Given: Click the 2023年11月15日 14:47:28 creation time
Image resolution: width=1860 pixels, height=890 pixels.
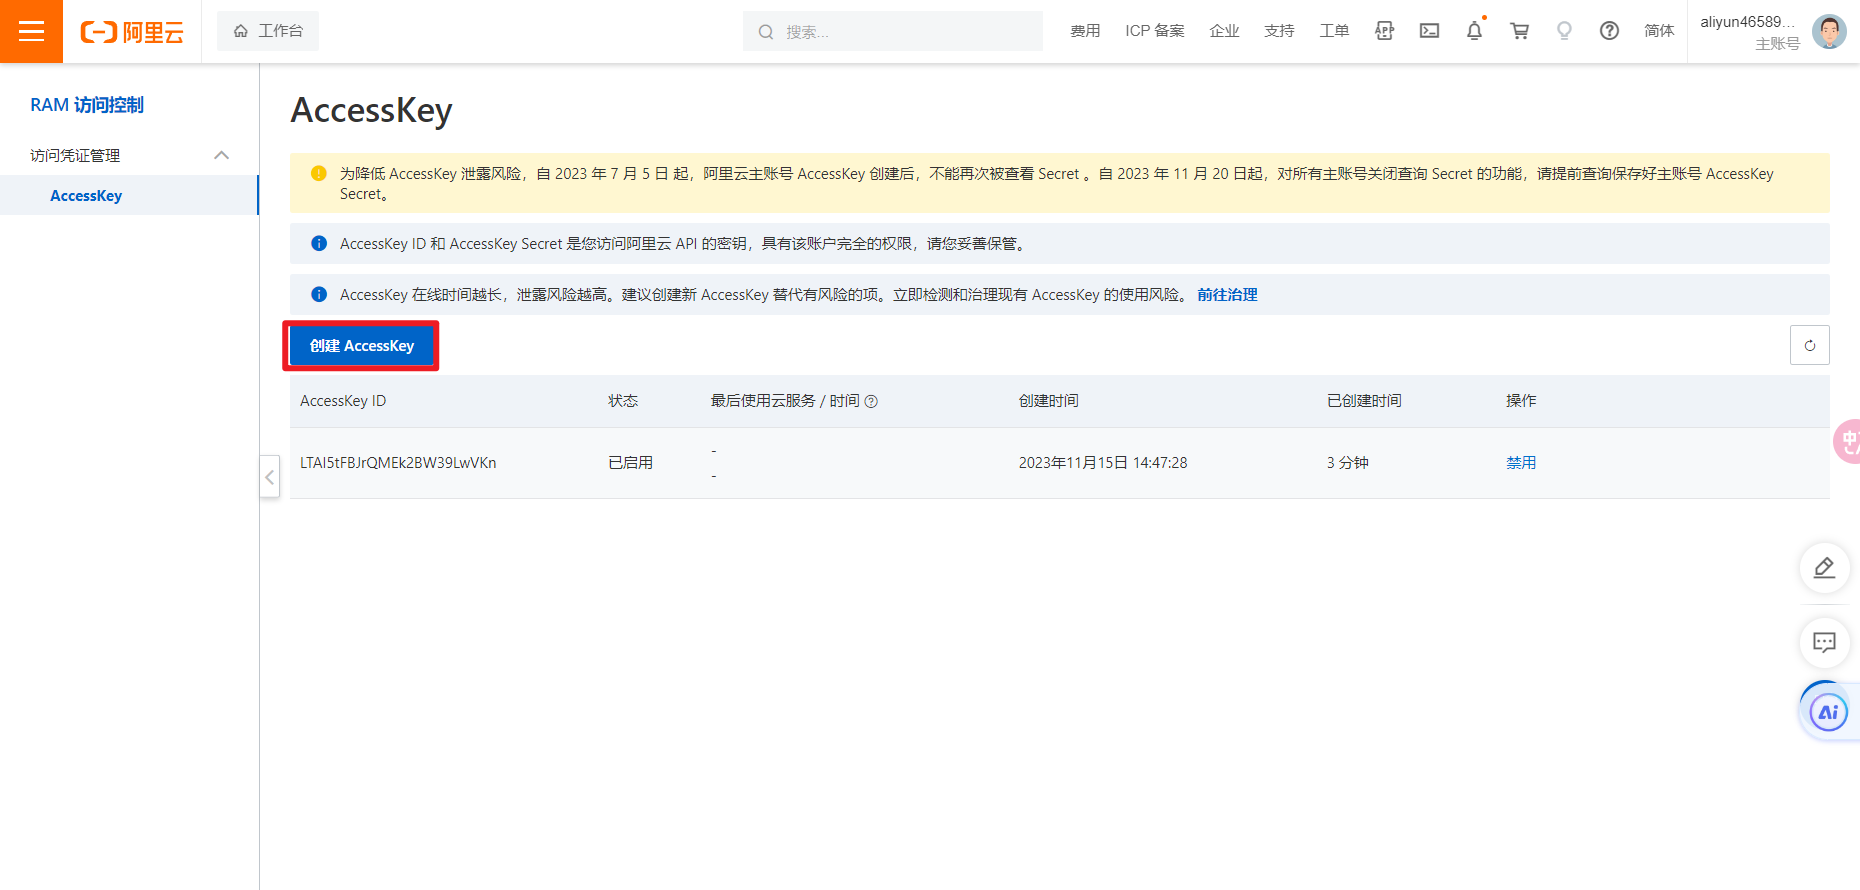Looking at the screenshot, I should [x=1103, y=463].
